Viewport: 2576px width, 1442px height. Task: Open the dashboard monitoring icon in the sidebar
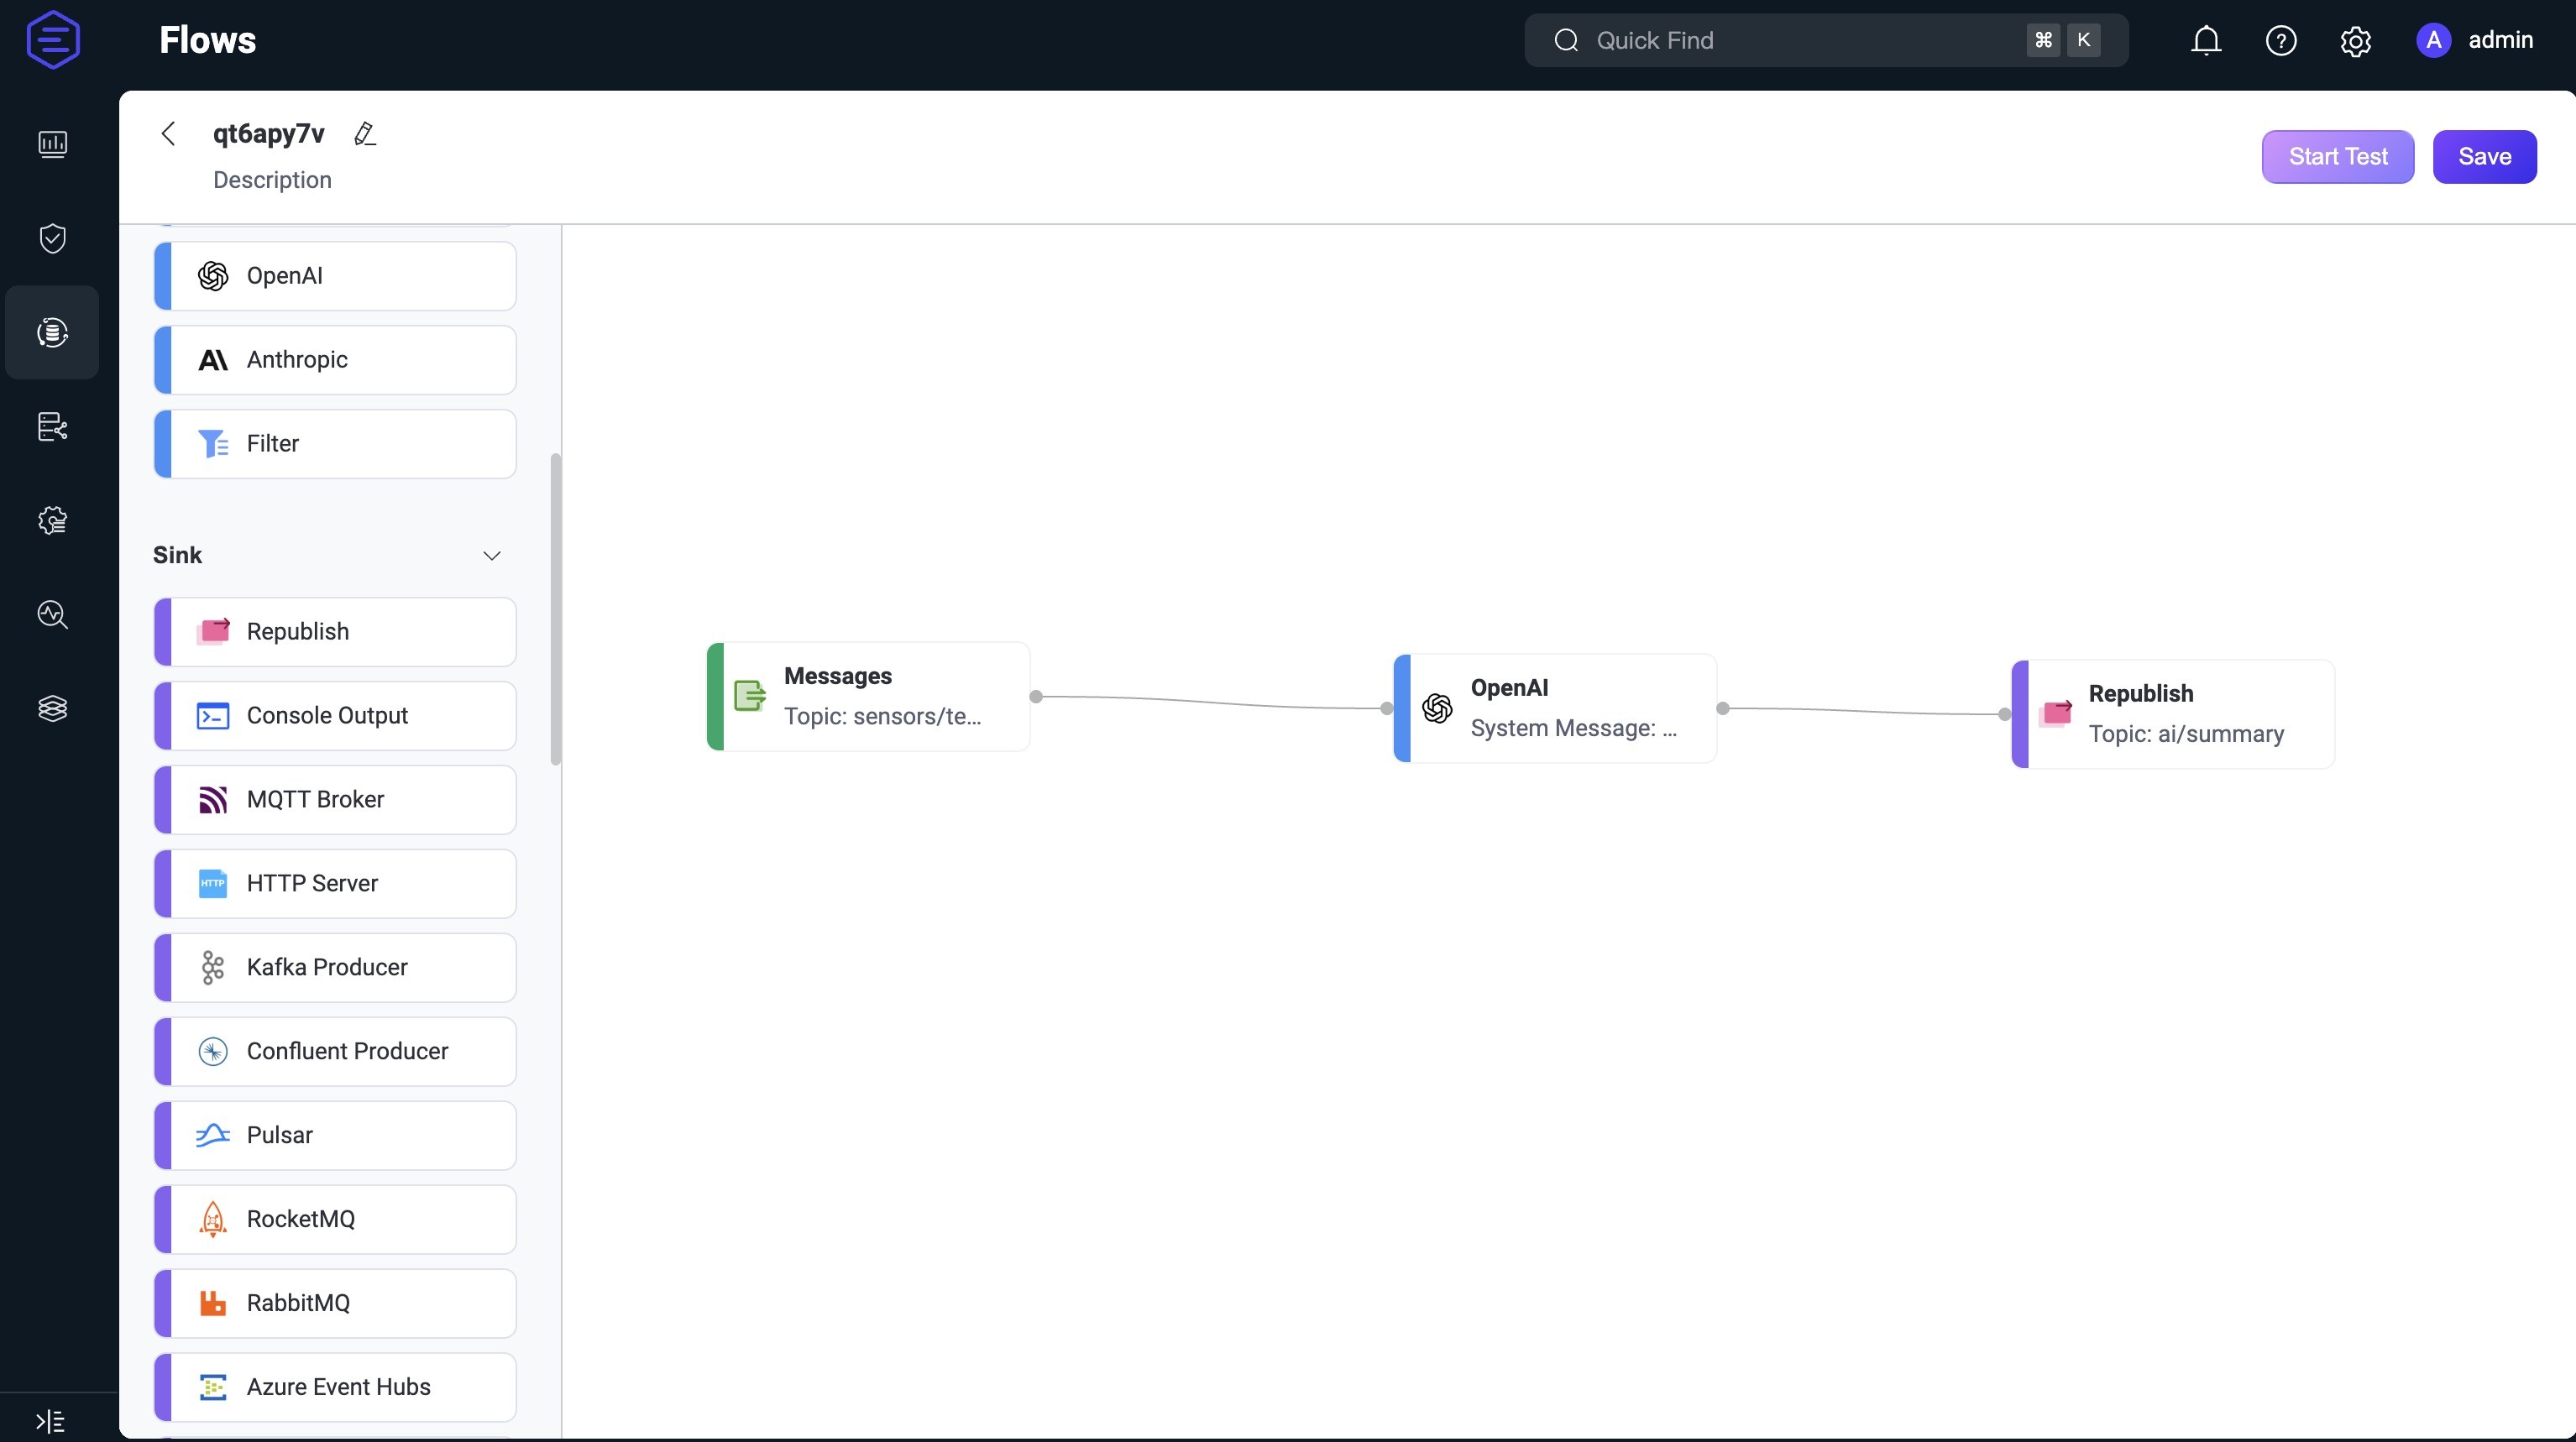coord(52,144)
